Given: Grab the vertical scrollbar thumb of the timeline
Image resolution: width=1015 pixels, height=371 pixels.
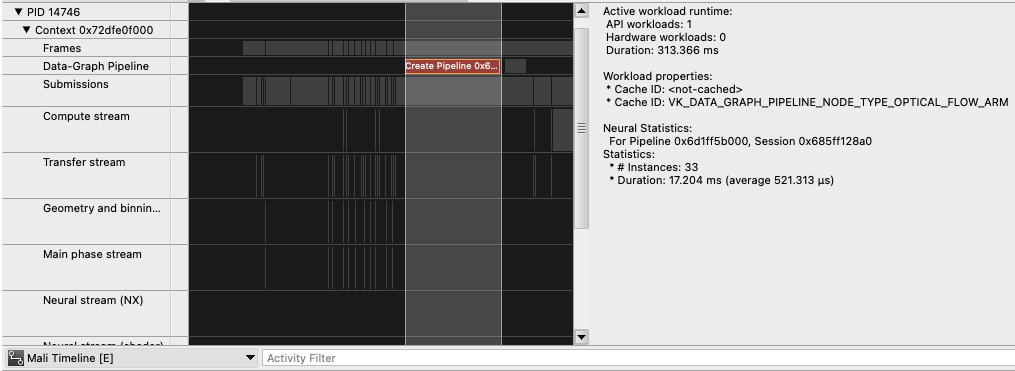Looking at the screenshot, I should tap(581, 128).
